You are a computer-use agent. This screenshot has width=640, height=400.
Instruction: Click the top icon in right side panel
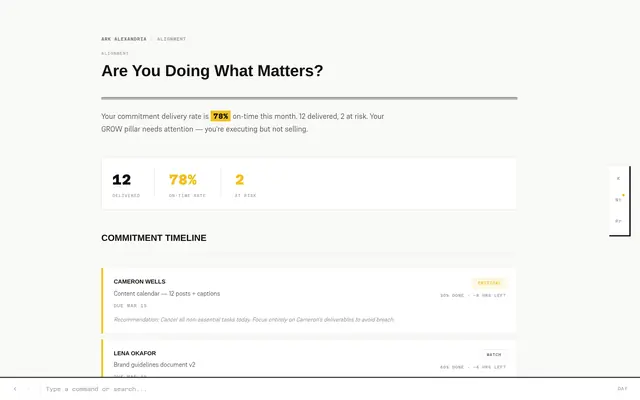point(618,178)
